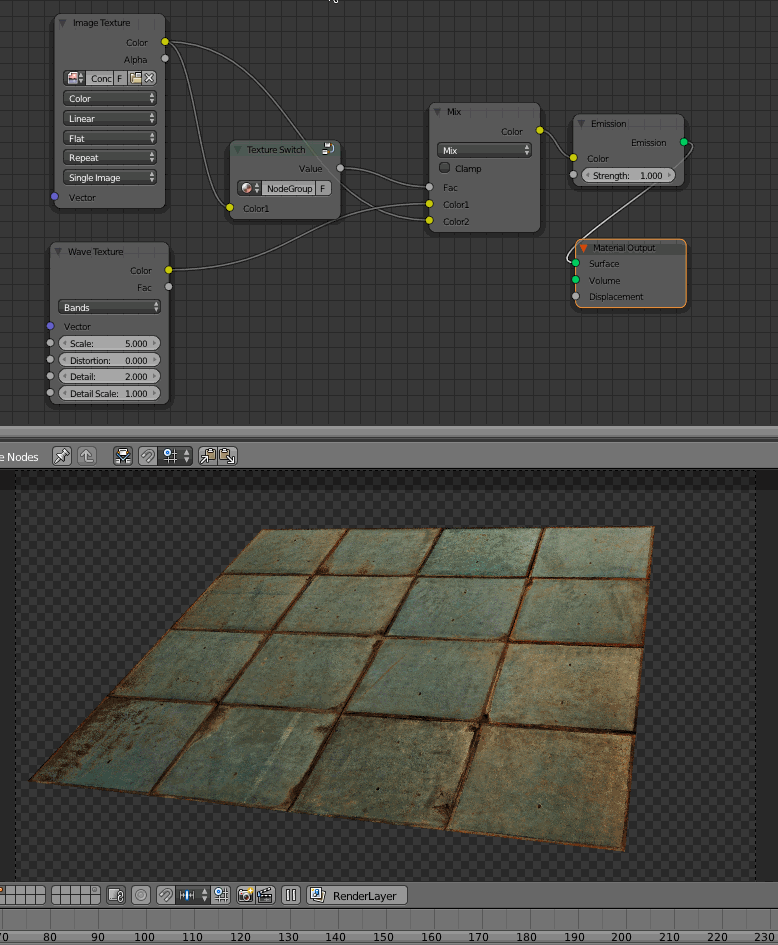Open the Bands wave type dropdown
This screenshot has width=778, height=945.
click(x=109, y=307)
